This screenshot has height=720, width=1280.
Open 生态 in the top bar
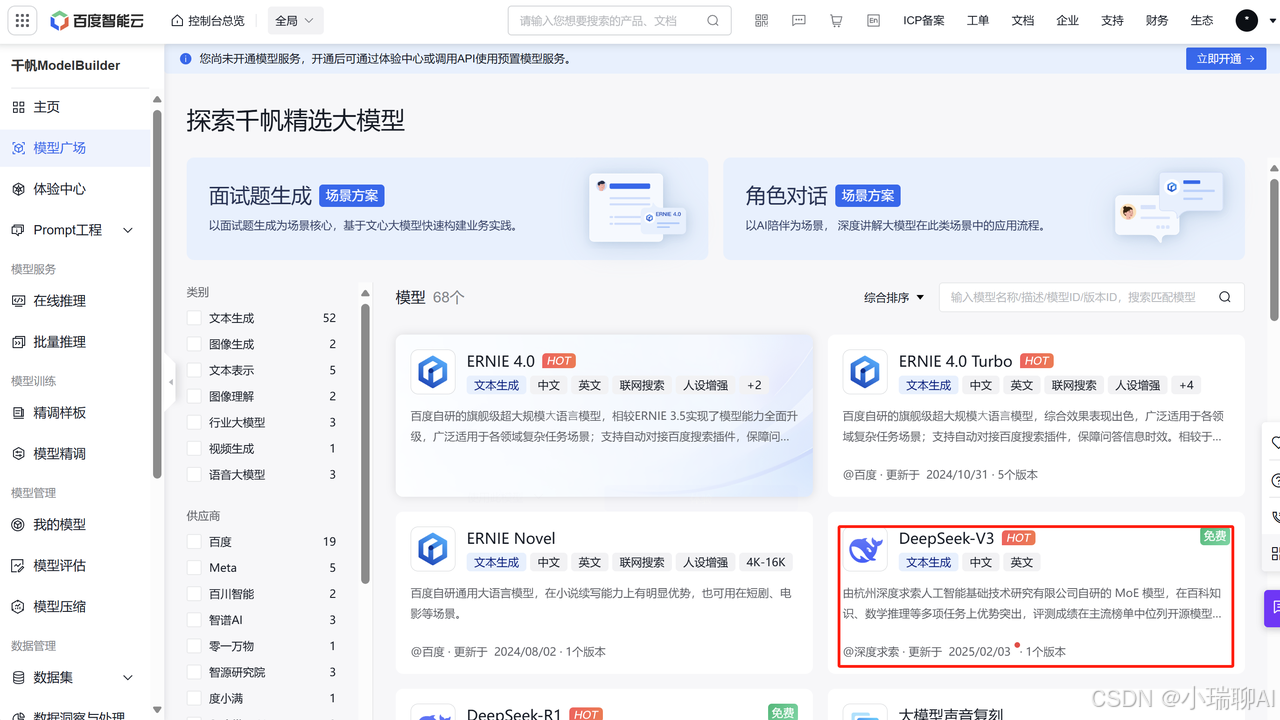click(x=1202, y=20)
